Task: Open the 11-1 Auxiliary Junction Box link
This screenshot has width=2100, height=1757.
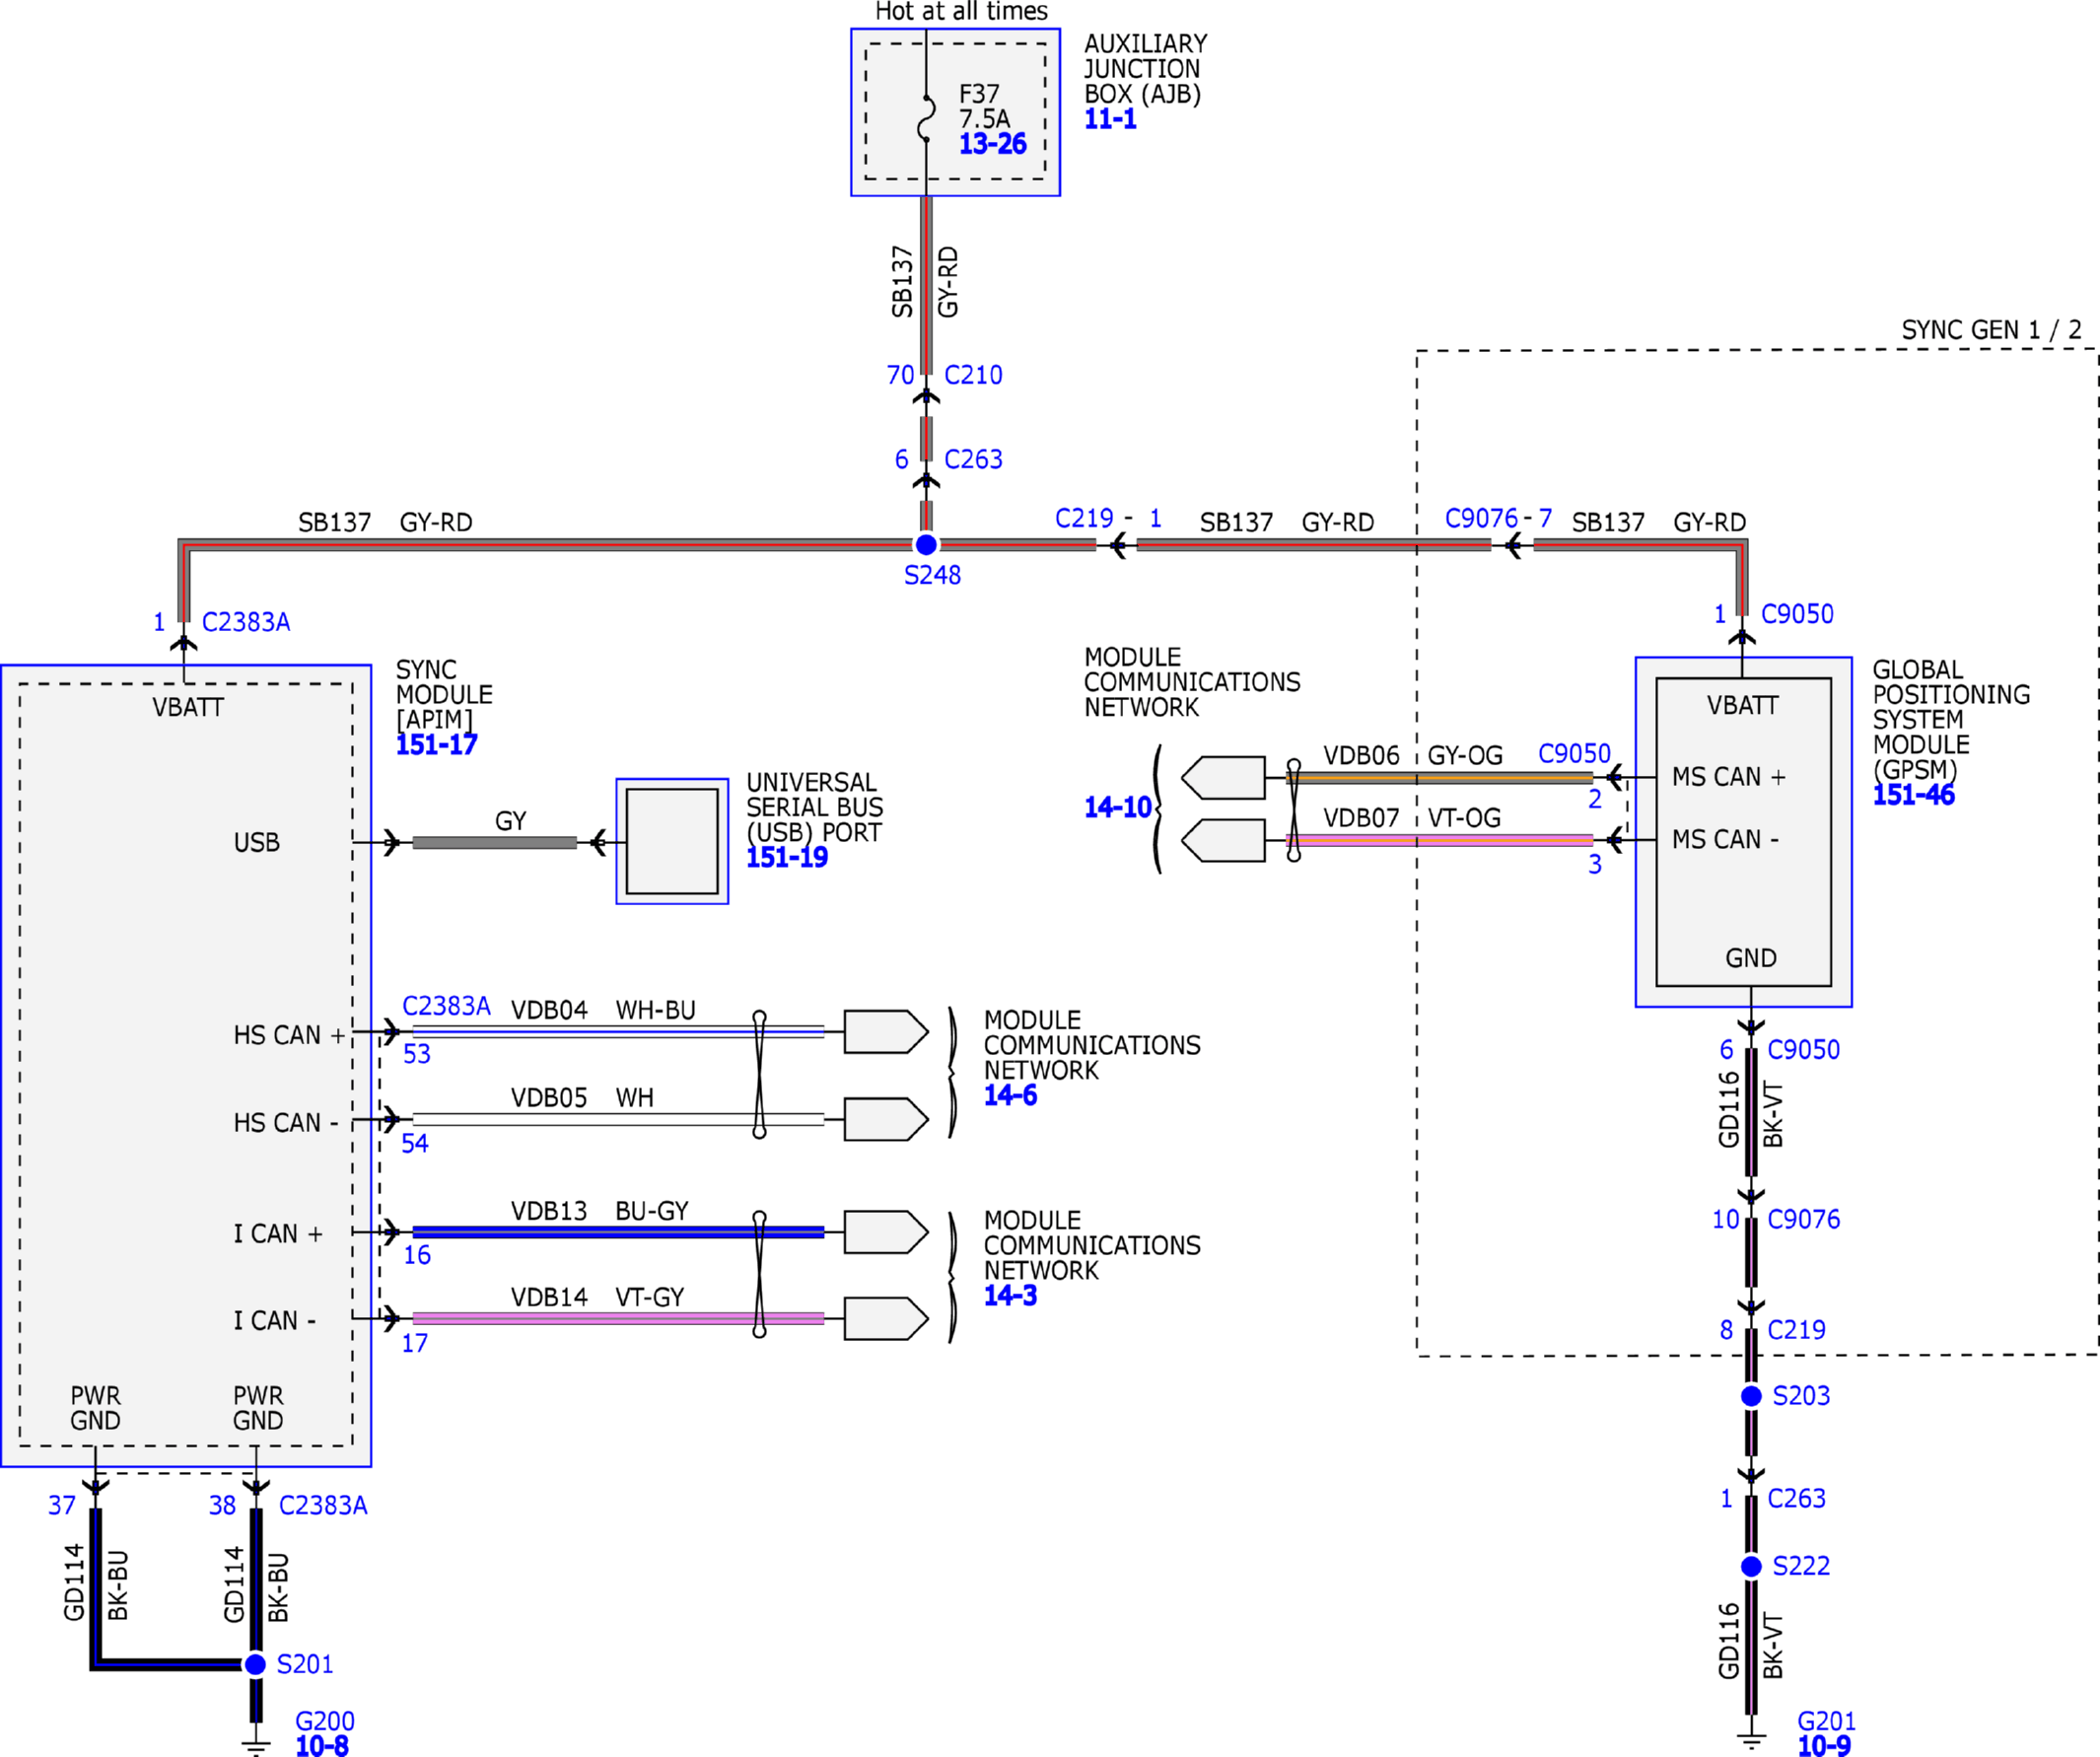Action: (1110, 119)
